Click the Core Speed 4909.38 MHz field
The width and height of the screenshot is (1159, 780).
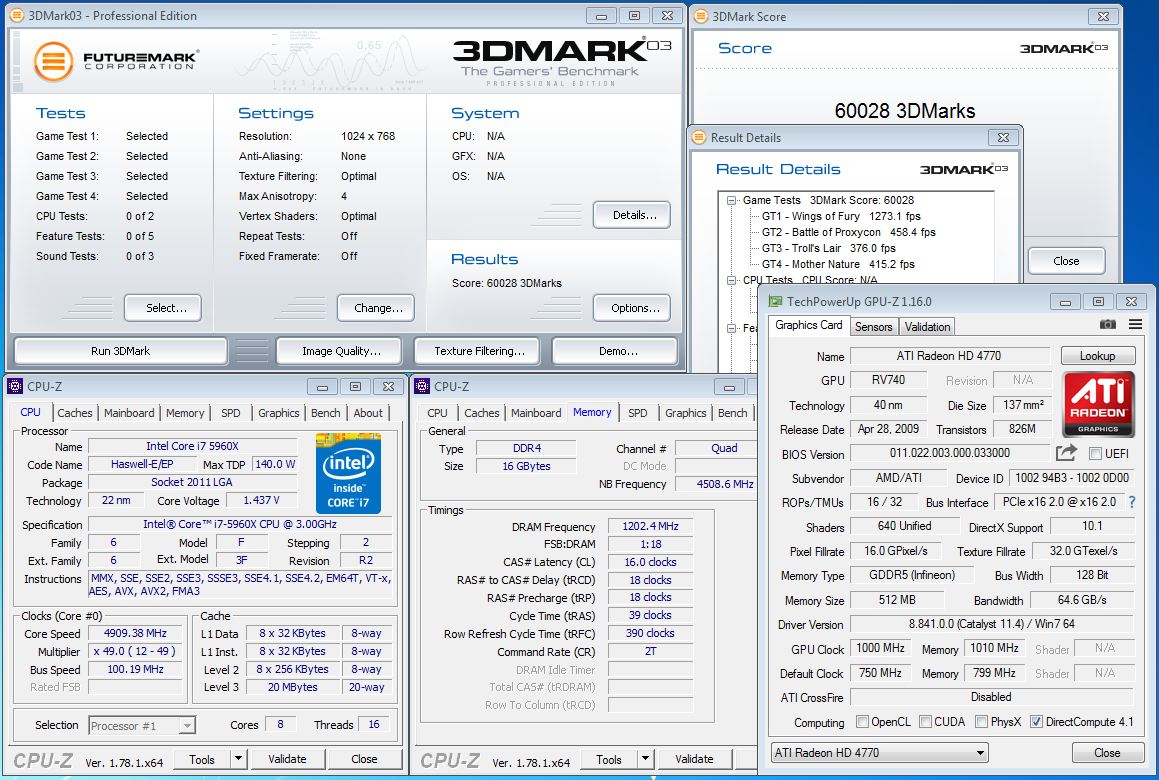click(x=135, y=633)
